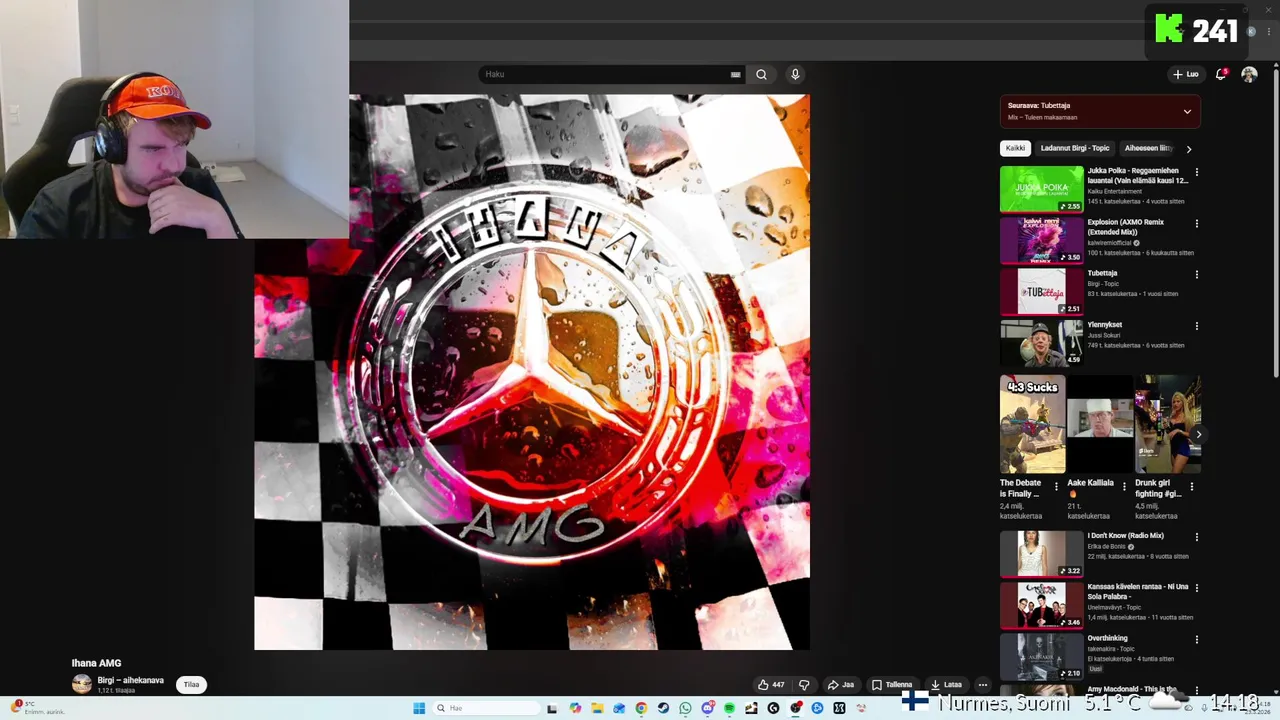Open options for The Debate is Finally short
Screen dimensions: 1280x720
pyautogui.click(x=1056, y=487)
